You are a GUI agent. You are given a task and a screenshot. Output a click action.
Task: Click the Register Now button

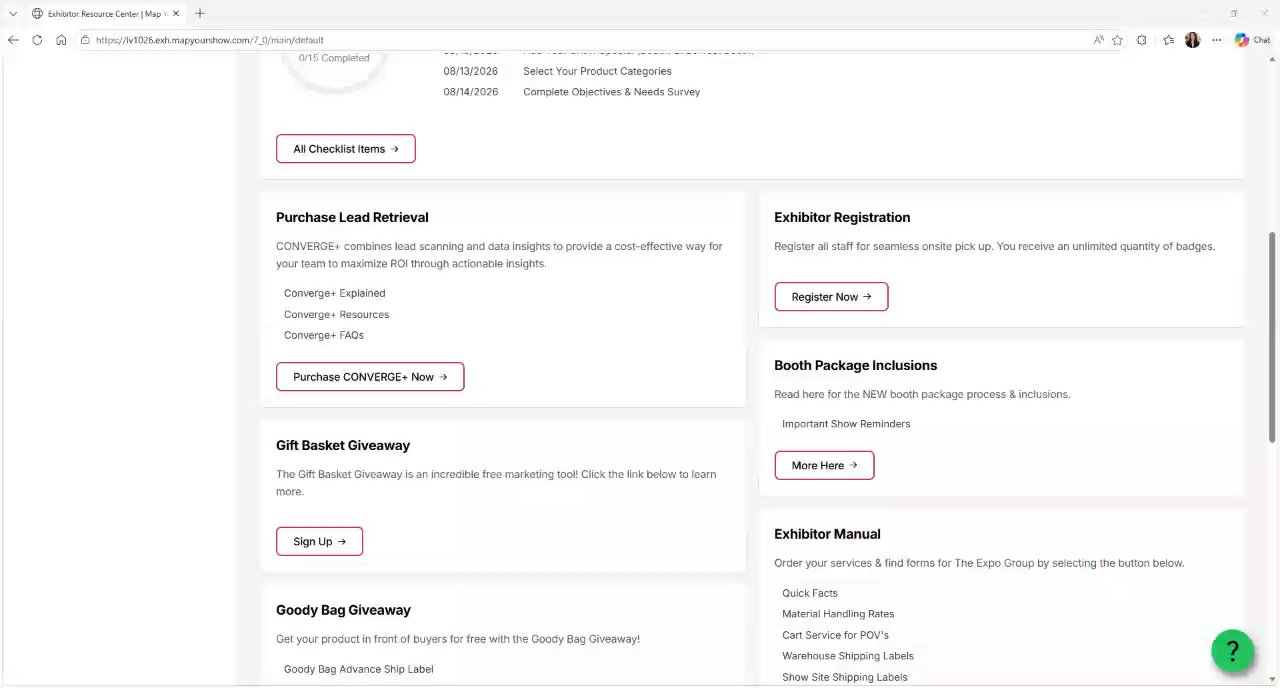click(x=831, y=297)
